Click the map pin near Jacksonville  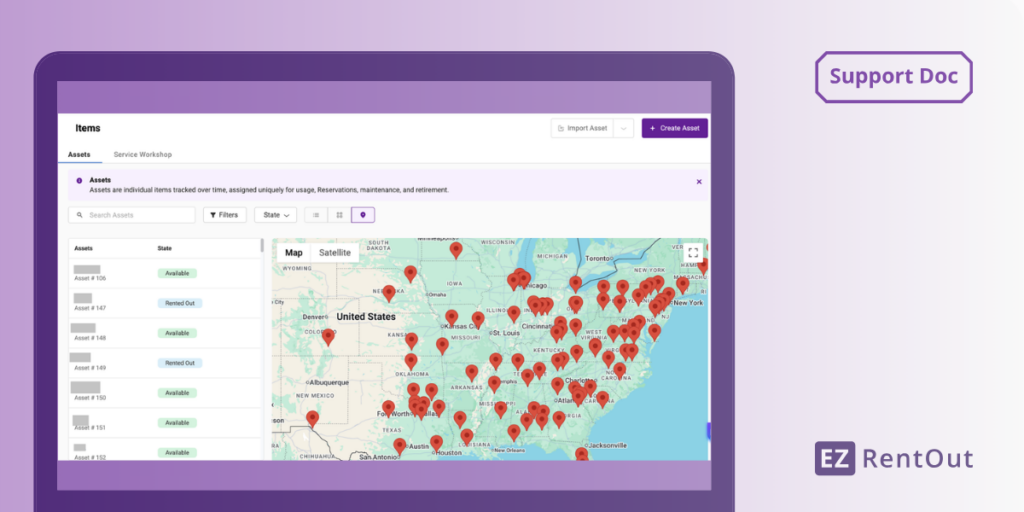click(x=581, y=453)
